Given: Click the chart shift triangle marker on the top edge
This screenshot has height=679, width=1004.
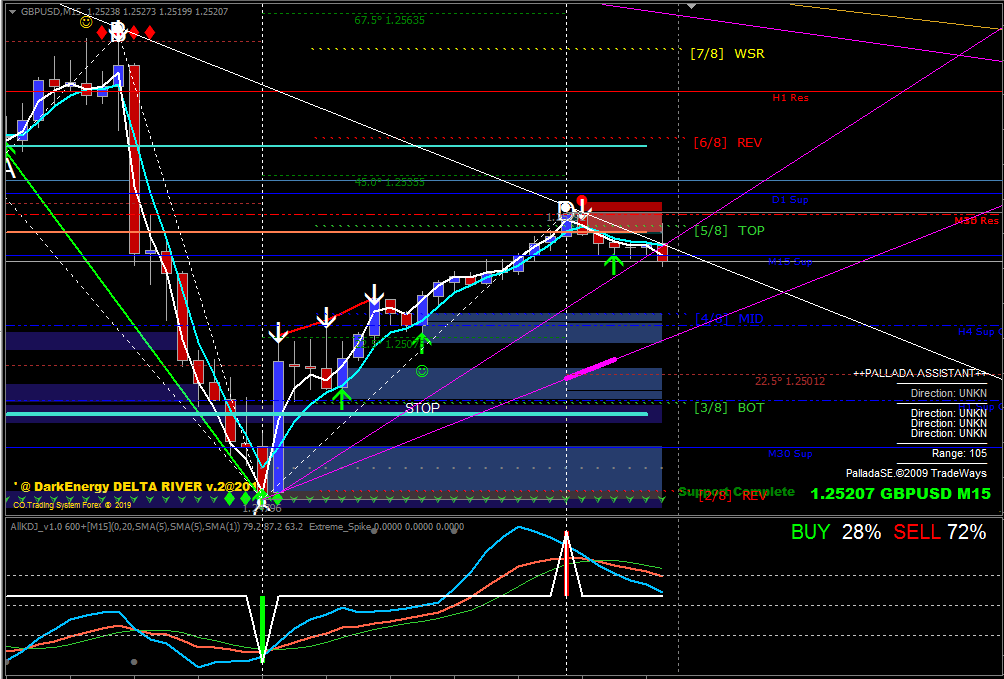Looking at the screenshot, I should point(691,6).
